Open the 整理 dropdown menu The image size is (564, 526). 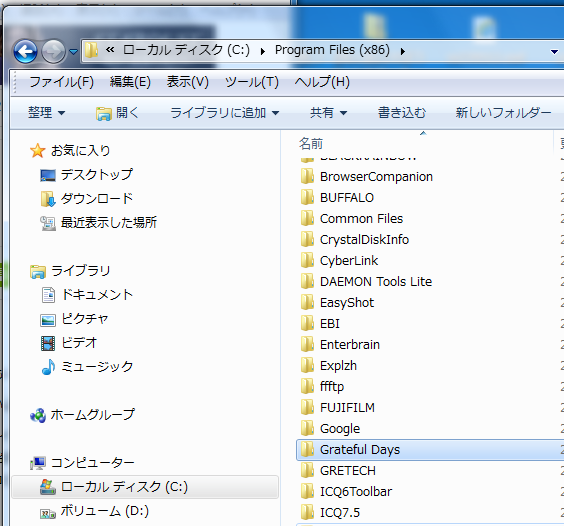click(47, 113)
